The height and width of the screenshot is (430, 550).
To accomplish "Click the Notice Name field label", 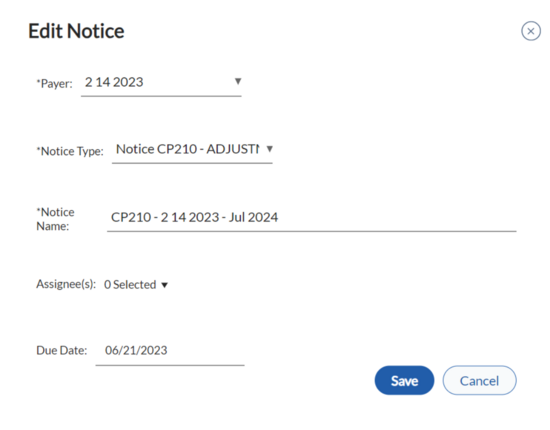I will 55,219.
